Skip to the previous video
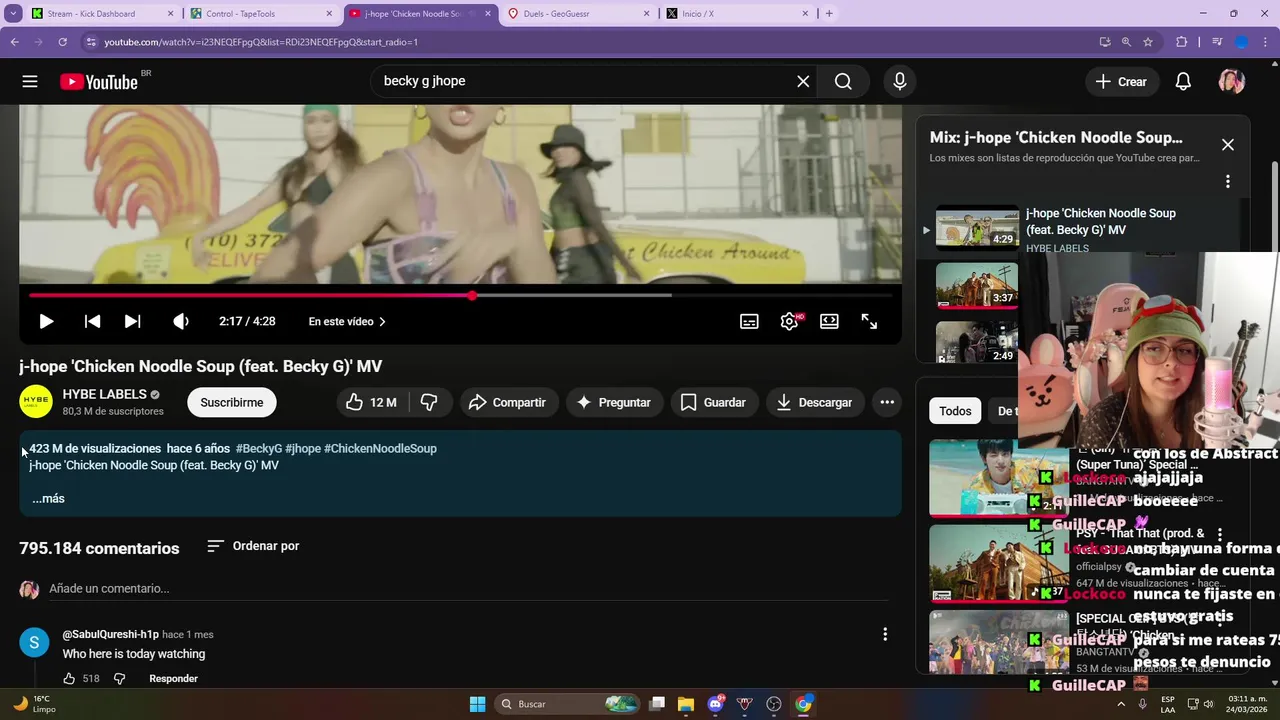 click(92, 321)
